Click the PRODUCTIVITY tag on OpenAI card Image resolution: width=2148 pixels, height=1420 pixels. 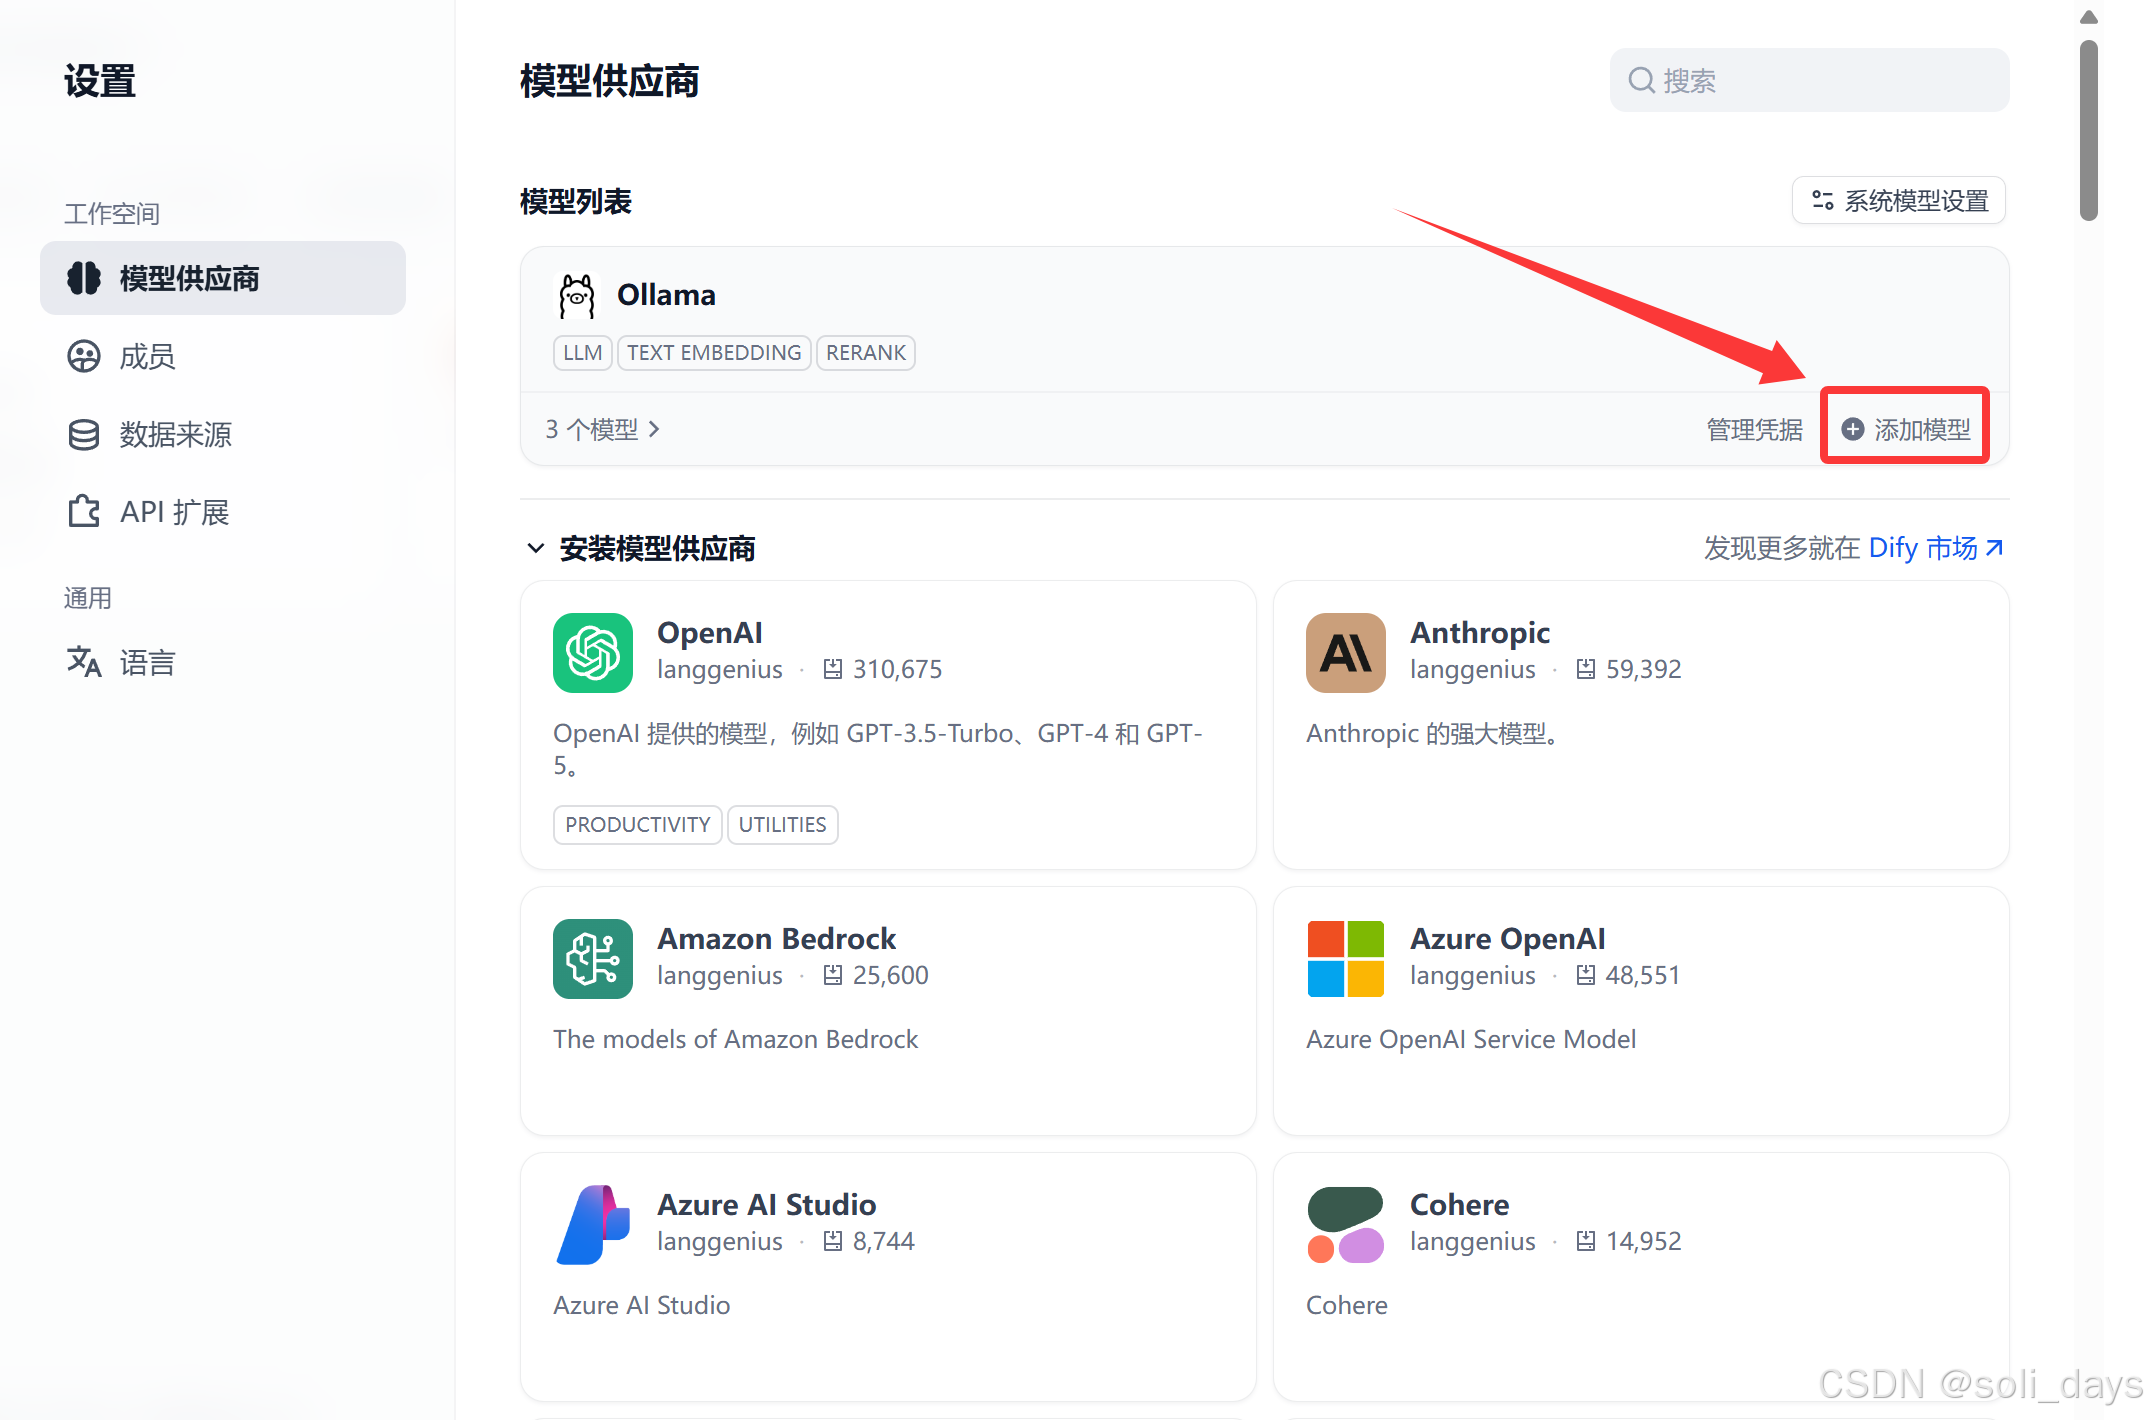click(637, 824)
